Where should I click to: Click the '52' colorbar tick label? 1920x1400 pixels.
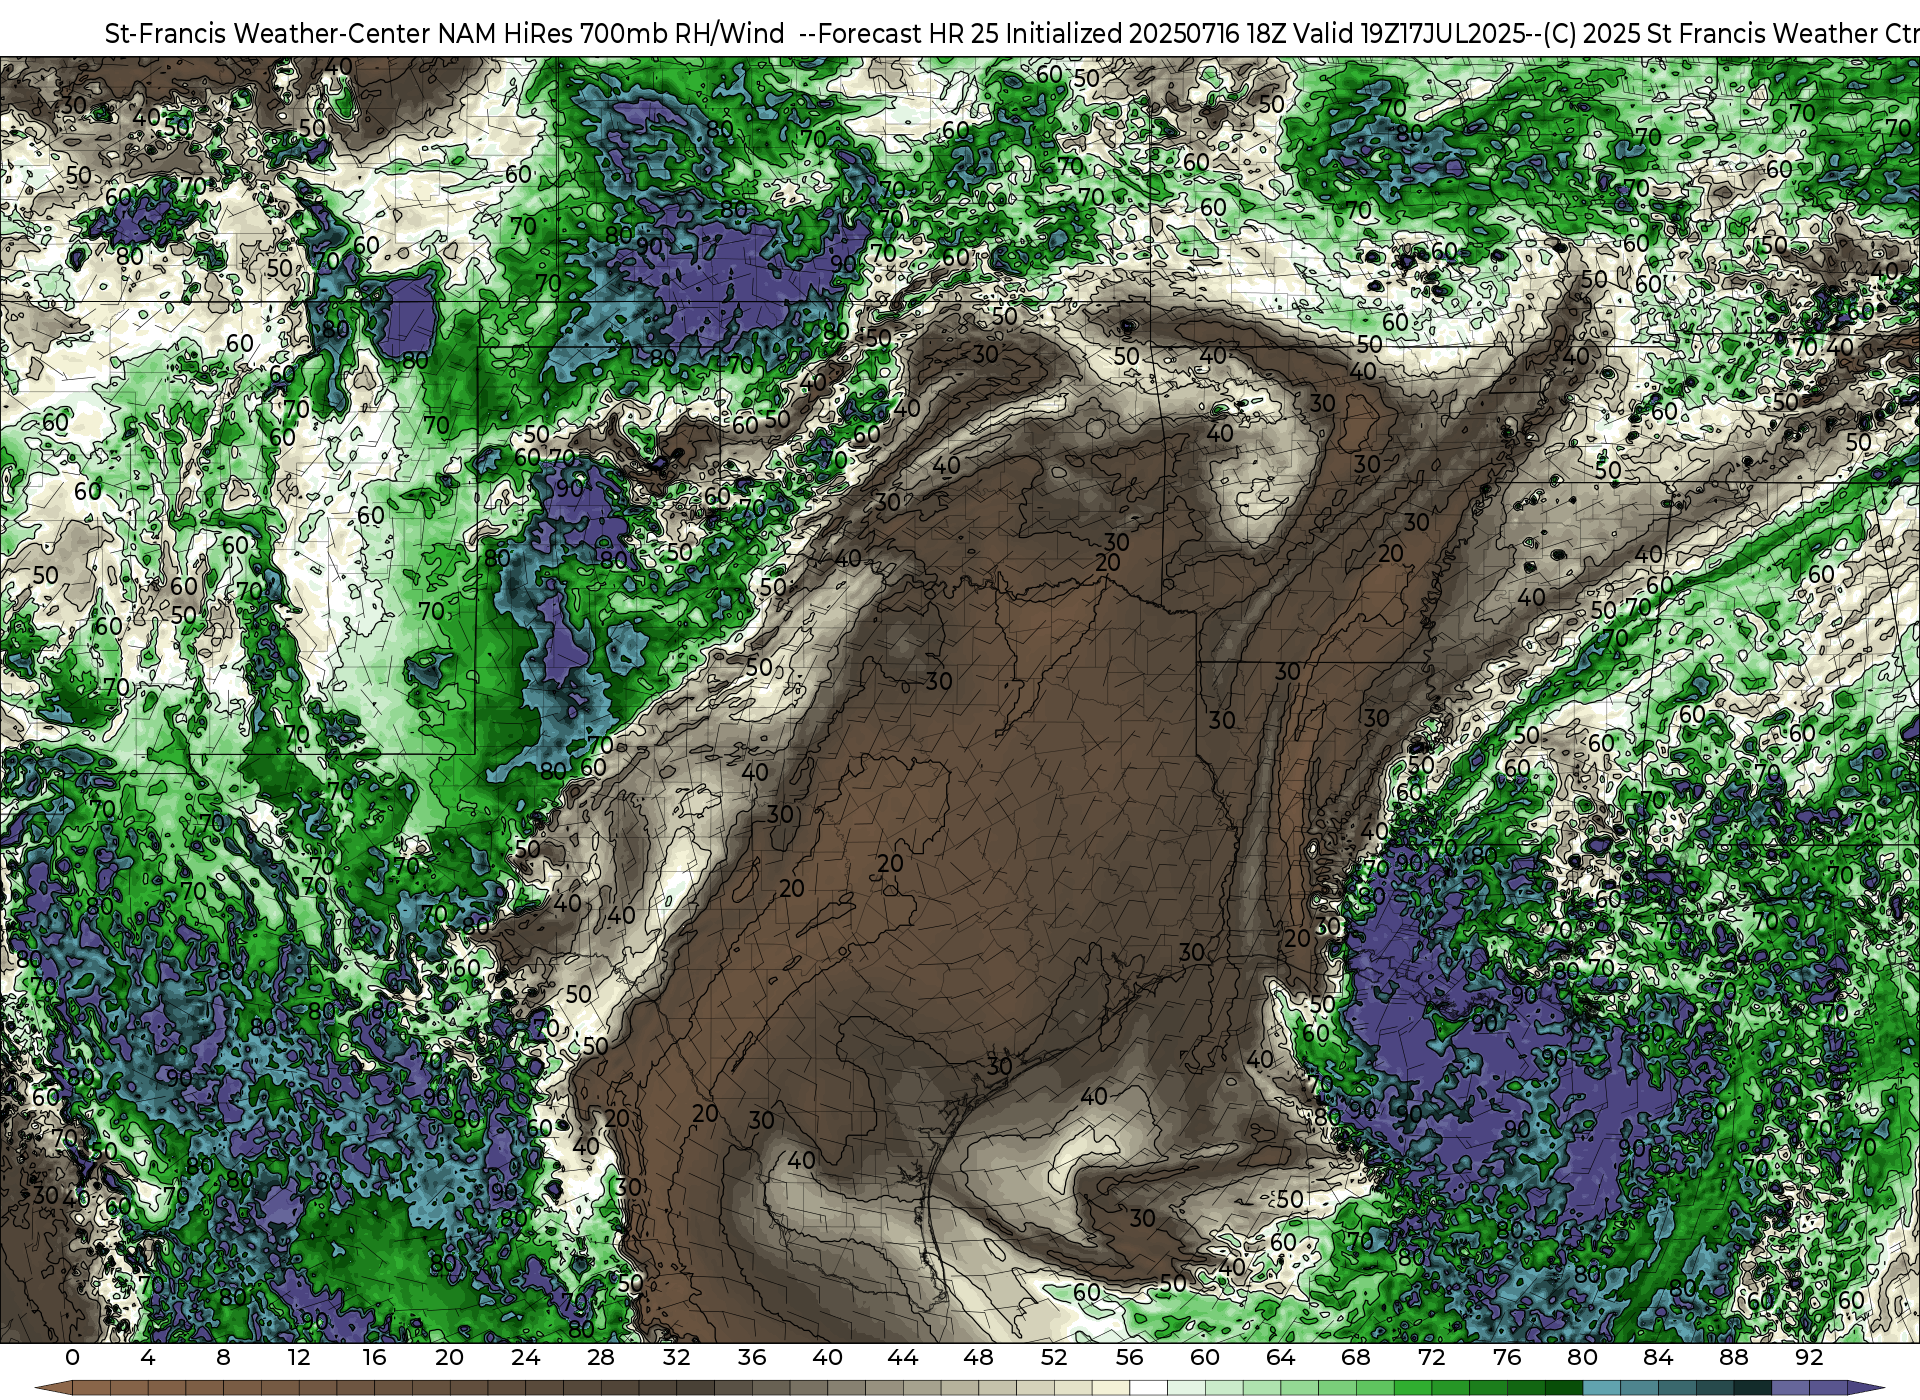pos(1054,1358)
